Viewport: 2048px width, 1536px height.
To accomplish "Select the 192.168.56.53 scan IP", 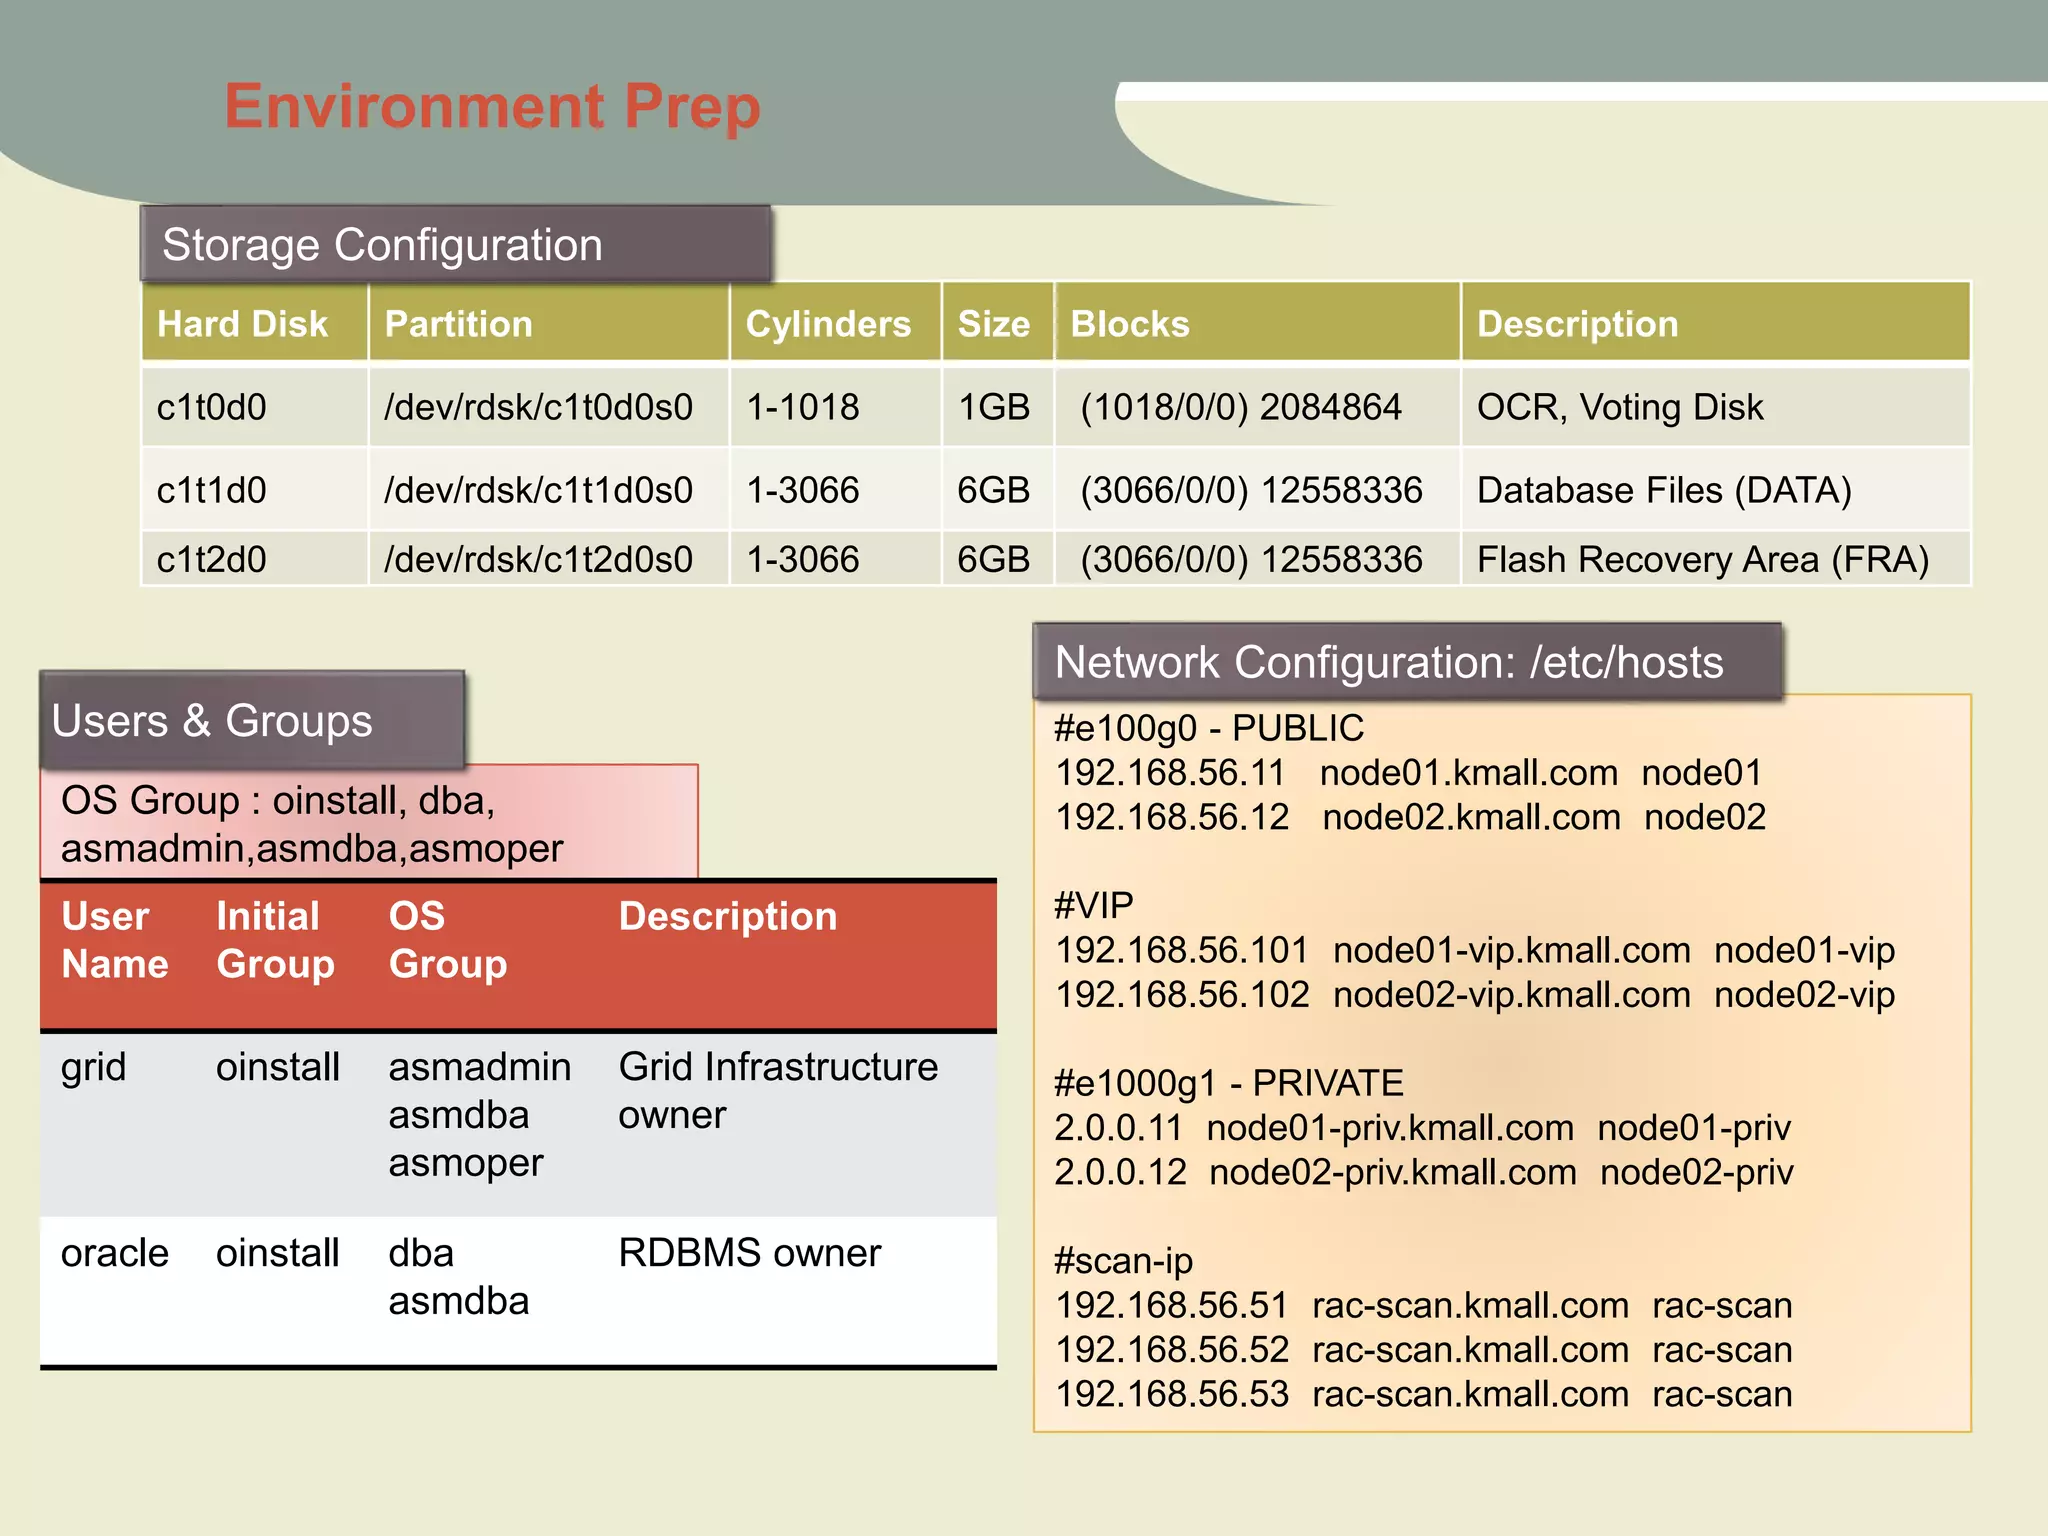I will 1172,1394.
